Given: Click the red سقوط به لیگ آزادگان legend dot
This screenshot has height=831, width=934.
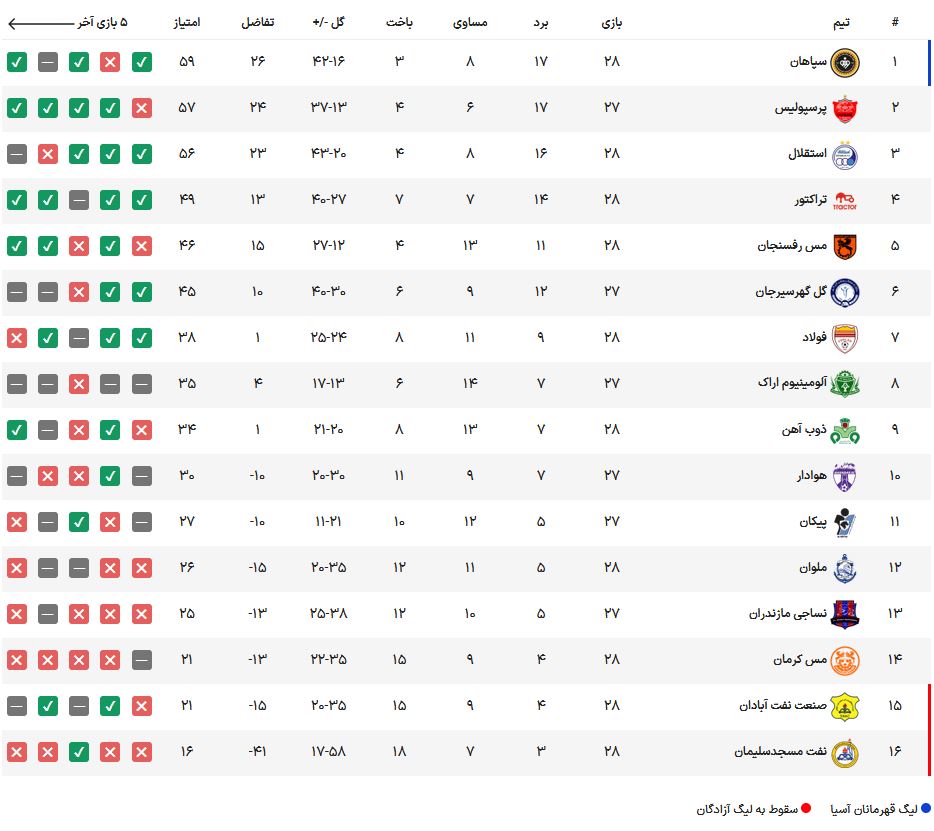Looking at the screenshot, I should (x=806, y=809).
